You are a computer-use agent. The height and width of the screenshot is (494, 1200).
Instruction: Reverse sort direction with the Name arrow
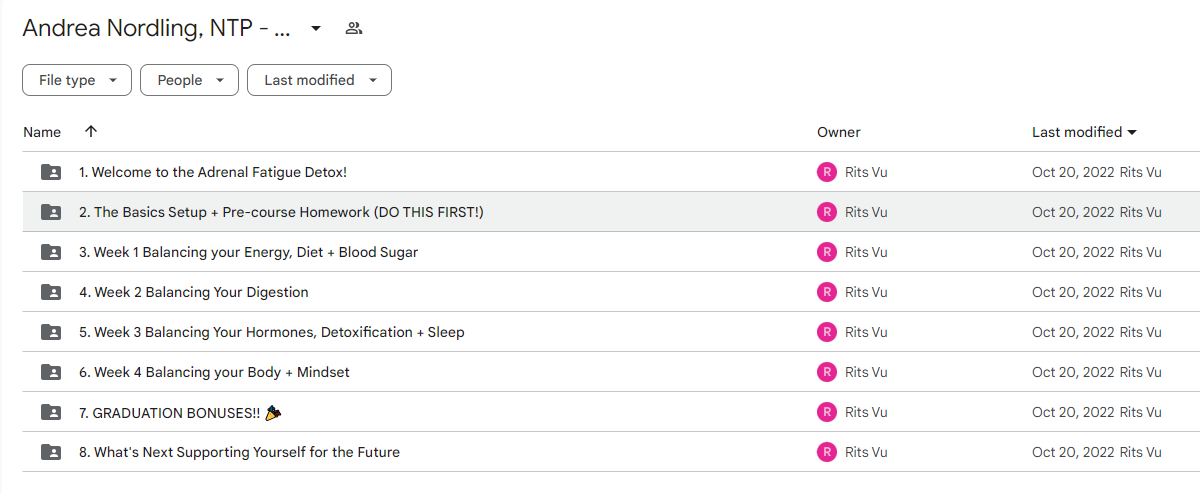tap(91, 132)
